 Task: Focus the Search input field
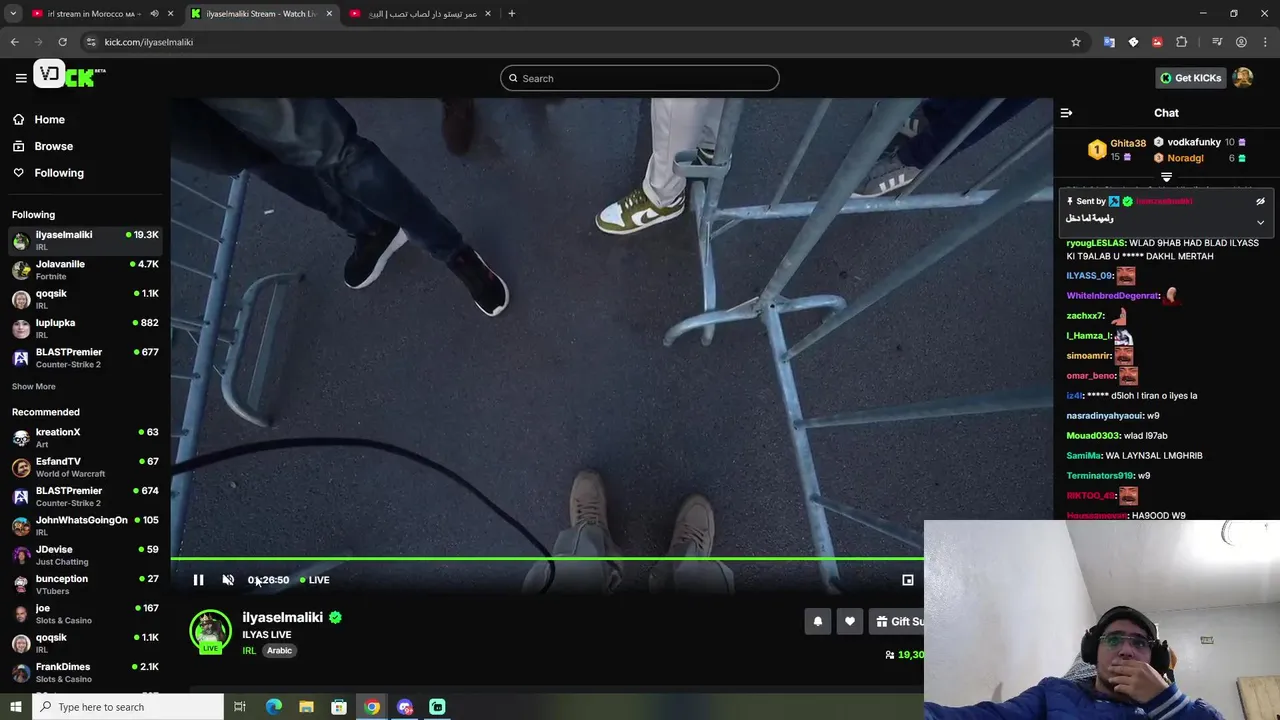click(640, 78)
